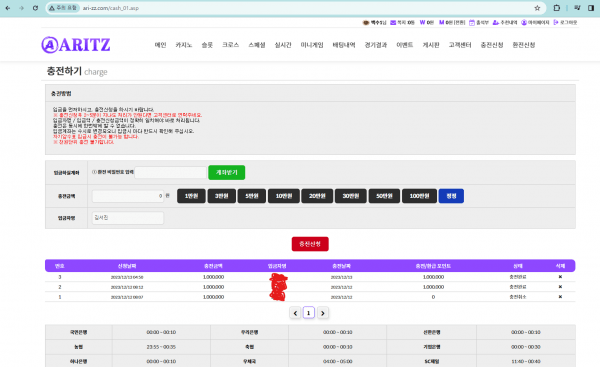Click the green 계좌받기 button
The width and height of the screenshot is (600, 367).
[x=227, y=173]
